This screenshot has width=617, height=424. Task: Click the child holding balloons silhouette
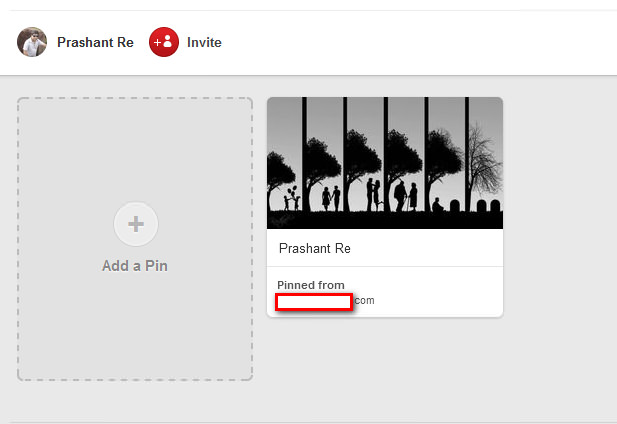pos(291,198)
